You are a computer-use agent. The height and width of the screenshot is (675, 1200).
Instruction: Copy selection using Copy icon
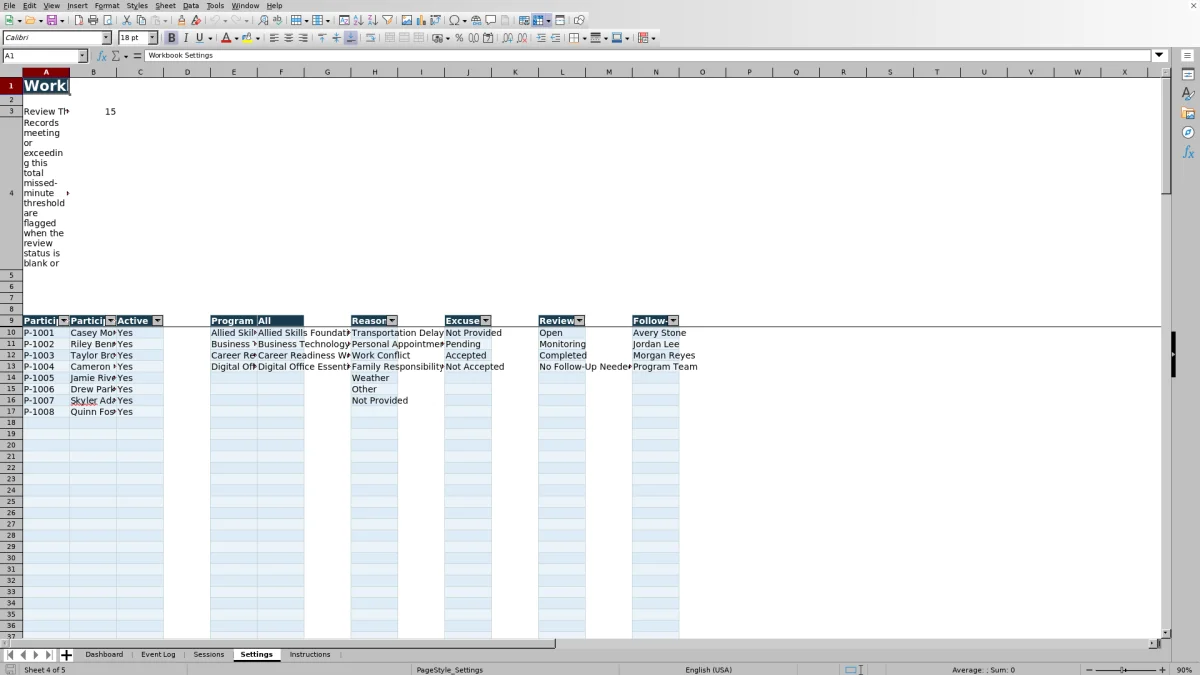point(141,20)
